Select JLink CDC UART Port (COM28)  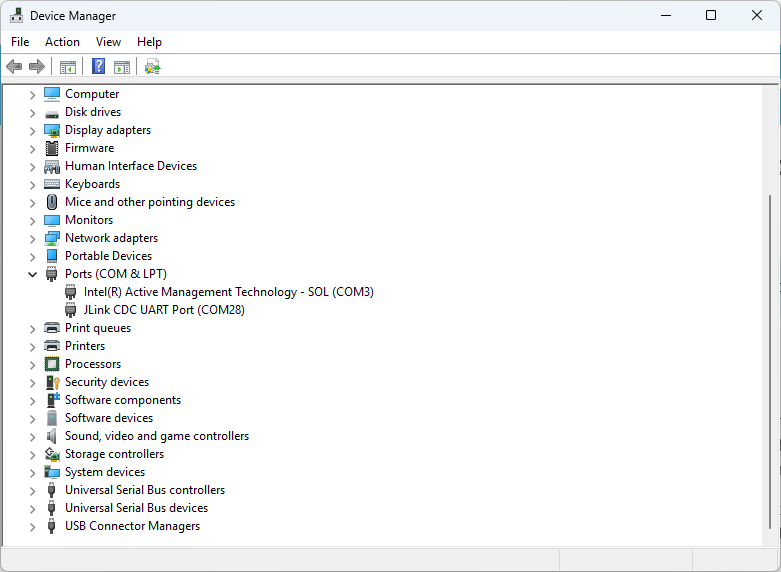164,310
